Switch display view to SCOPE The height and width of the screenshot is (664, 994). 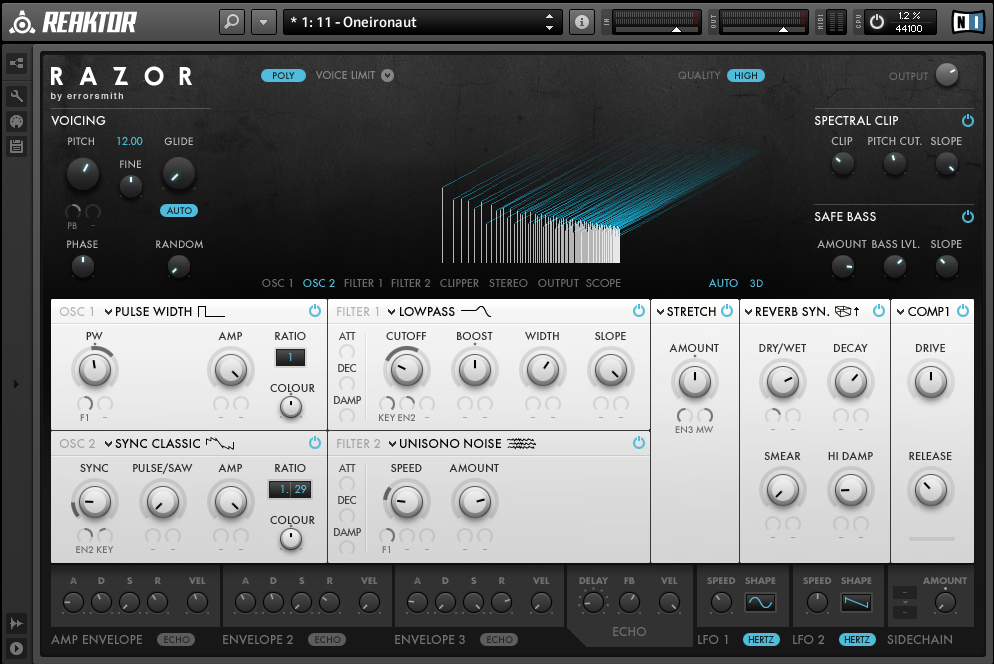tap(603, 283)
